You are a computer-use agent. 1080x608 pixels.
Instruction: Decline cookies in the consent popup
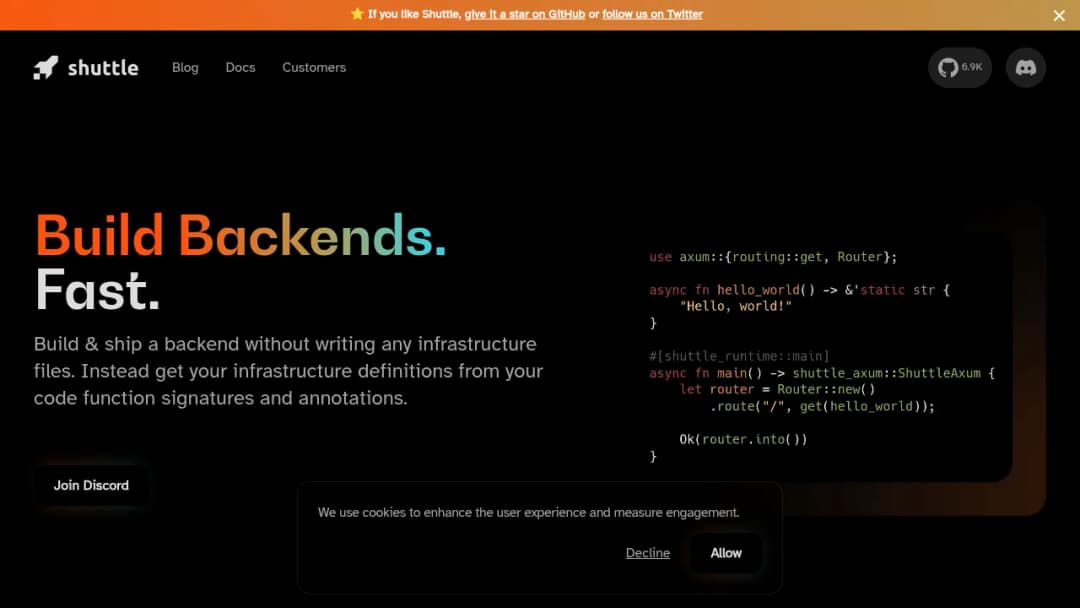click(647, 553)
